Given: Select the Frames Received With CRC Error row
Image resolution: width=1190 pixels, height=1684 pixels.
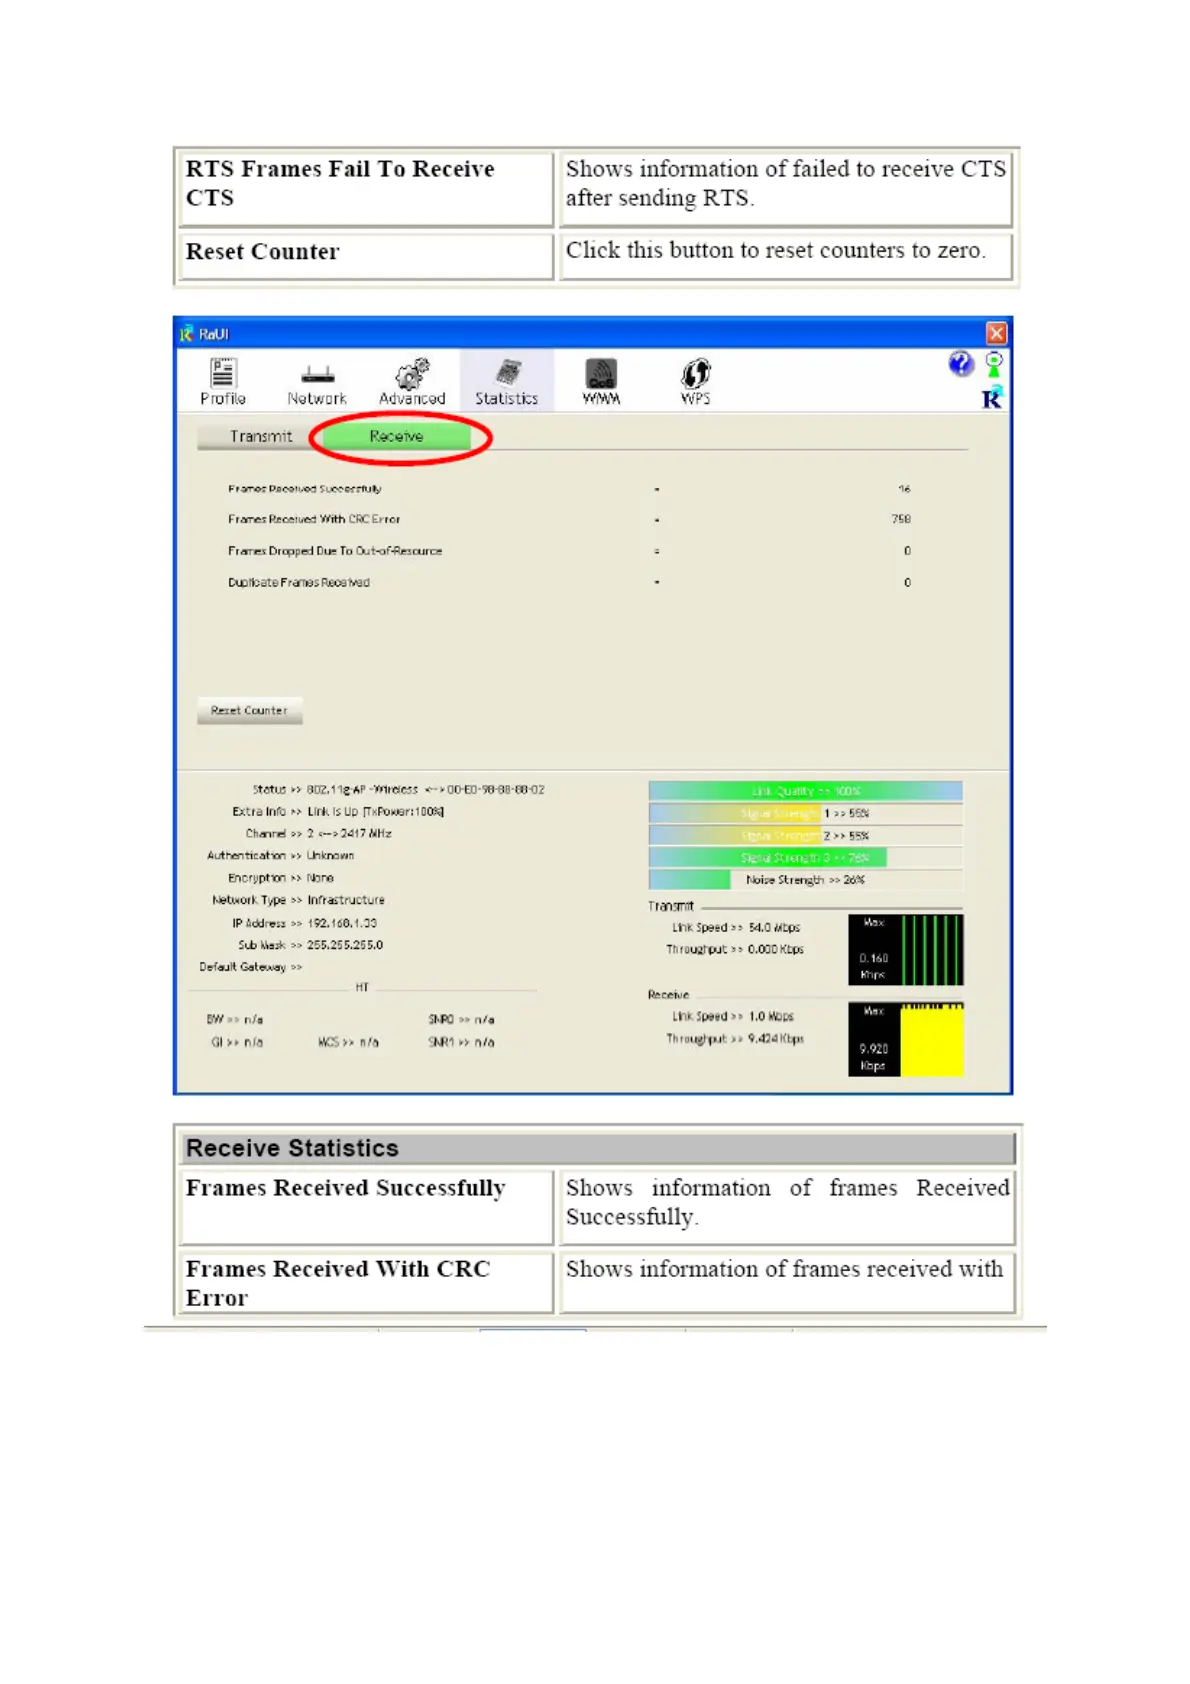Looking at the screenshot, I should tap(314, 520).
